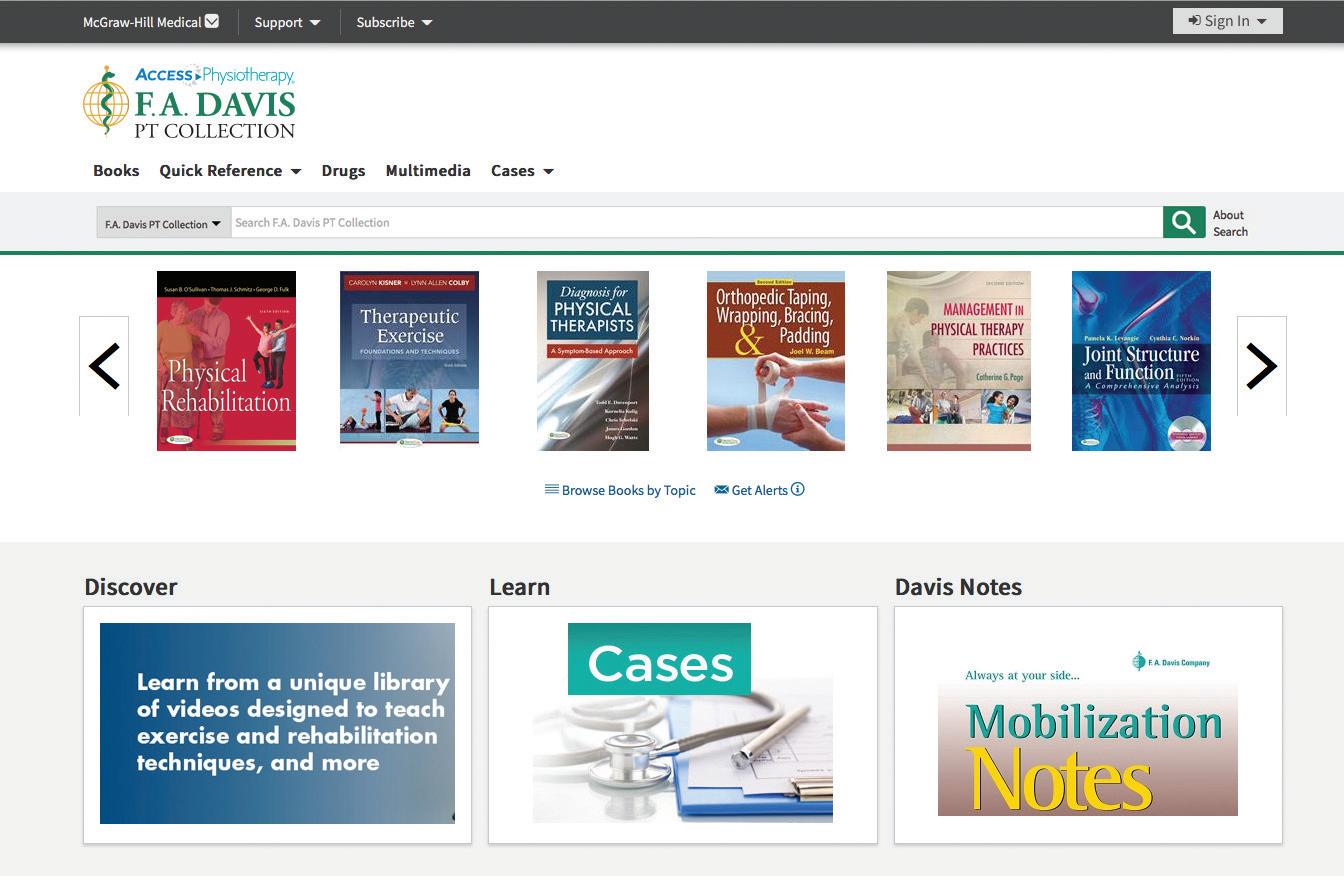Open the Discover videos library banner
The image size is (1344, 882).
pos(277,724)
